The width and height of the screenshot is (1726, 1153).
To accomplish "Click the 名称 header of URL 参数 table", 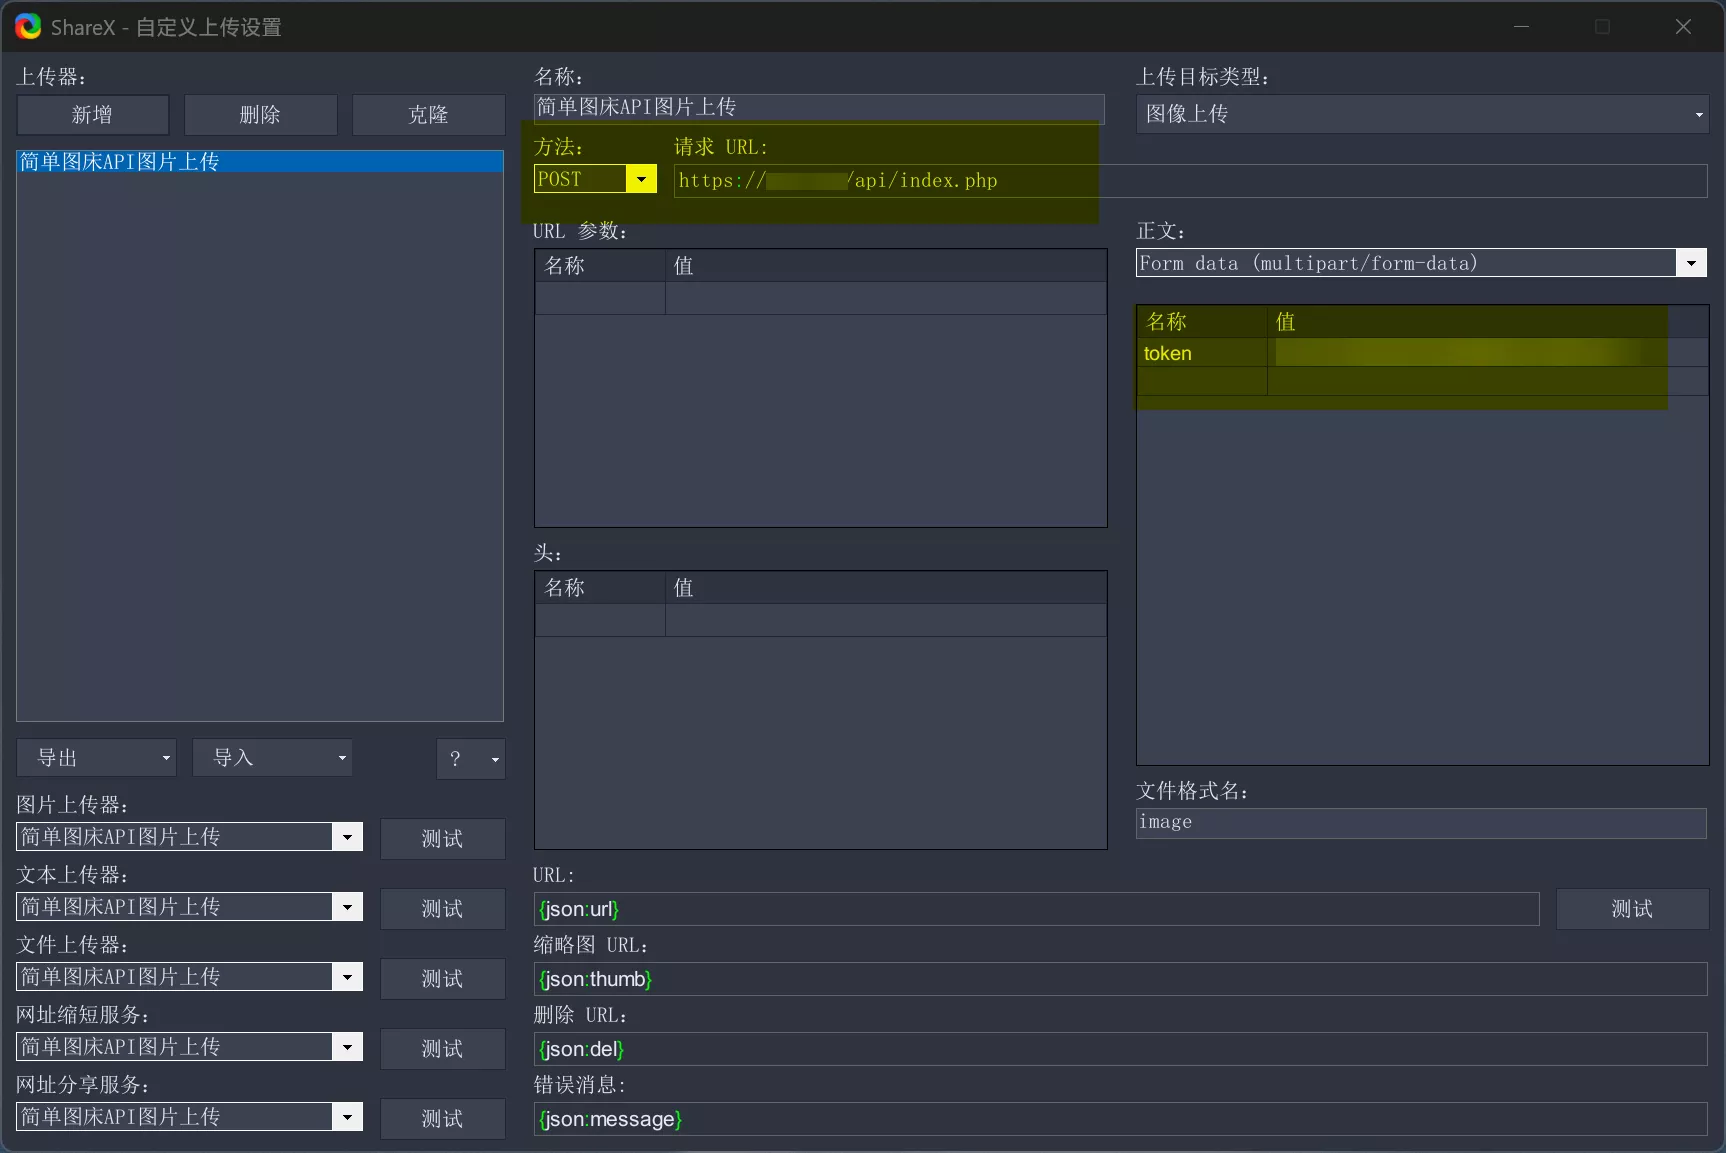I will [601, 266].
